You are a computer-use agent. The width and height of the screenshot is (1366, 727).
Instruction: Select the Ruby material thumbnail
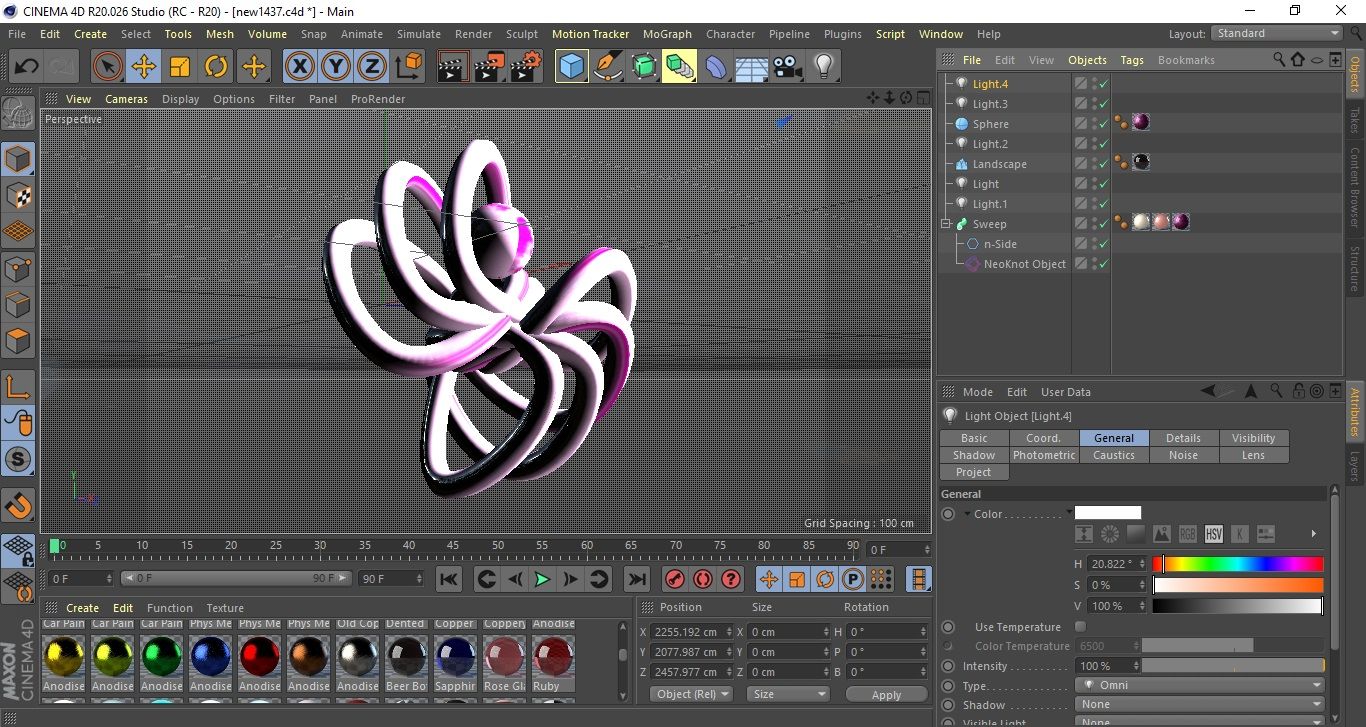(553, 656)
